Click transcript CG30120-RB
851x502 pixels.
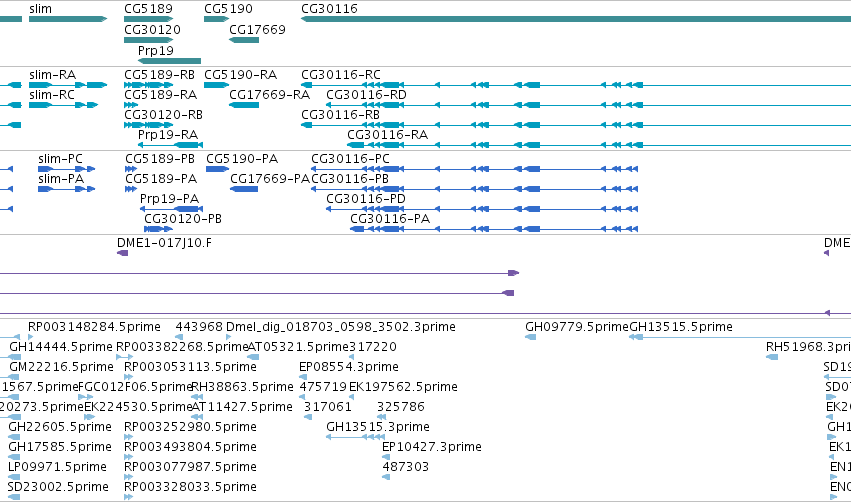163,115
